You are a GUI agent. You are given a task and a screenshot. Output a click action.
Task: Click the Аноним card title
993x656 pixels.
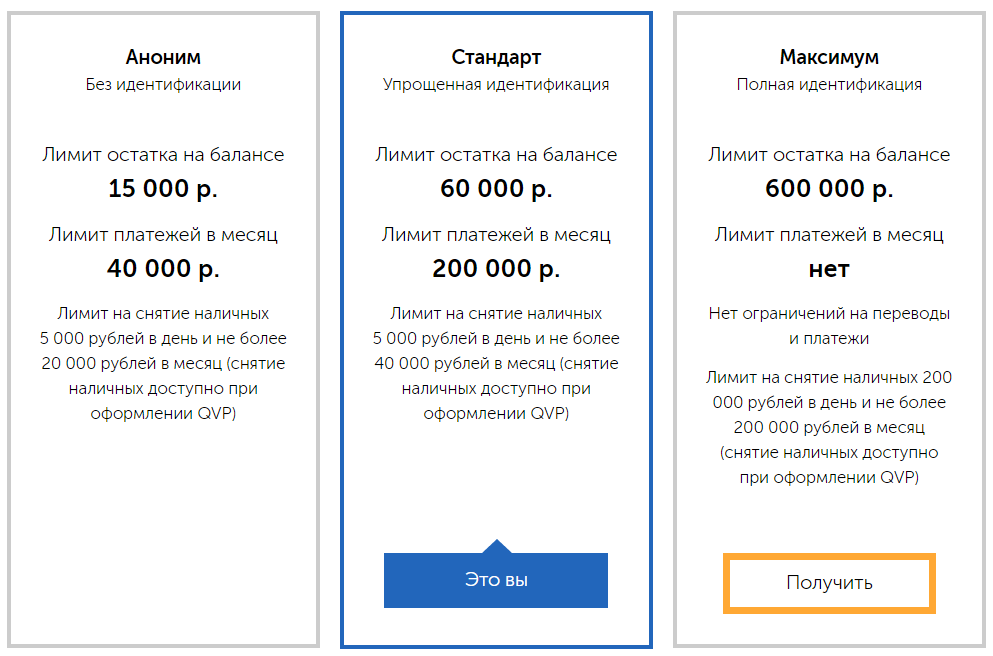pyautogui.click(x=163, y=57)
